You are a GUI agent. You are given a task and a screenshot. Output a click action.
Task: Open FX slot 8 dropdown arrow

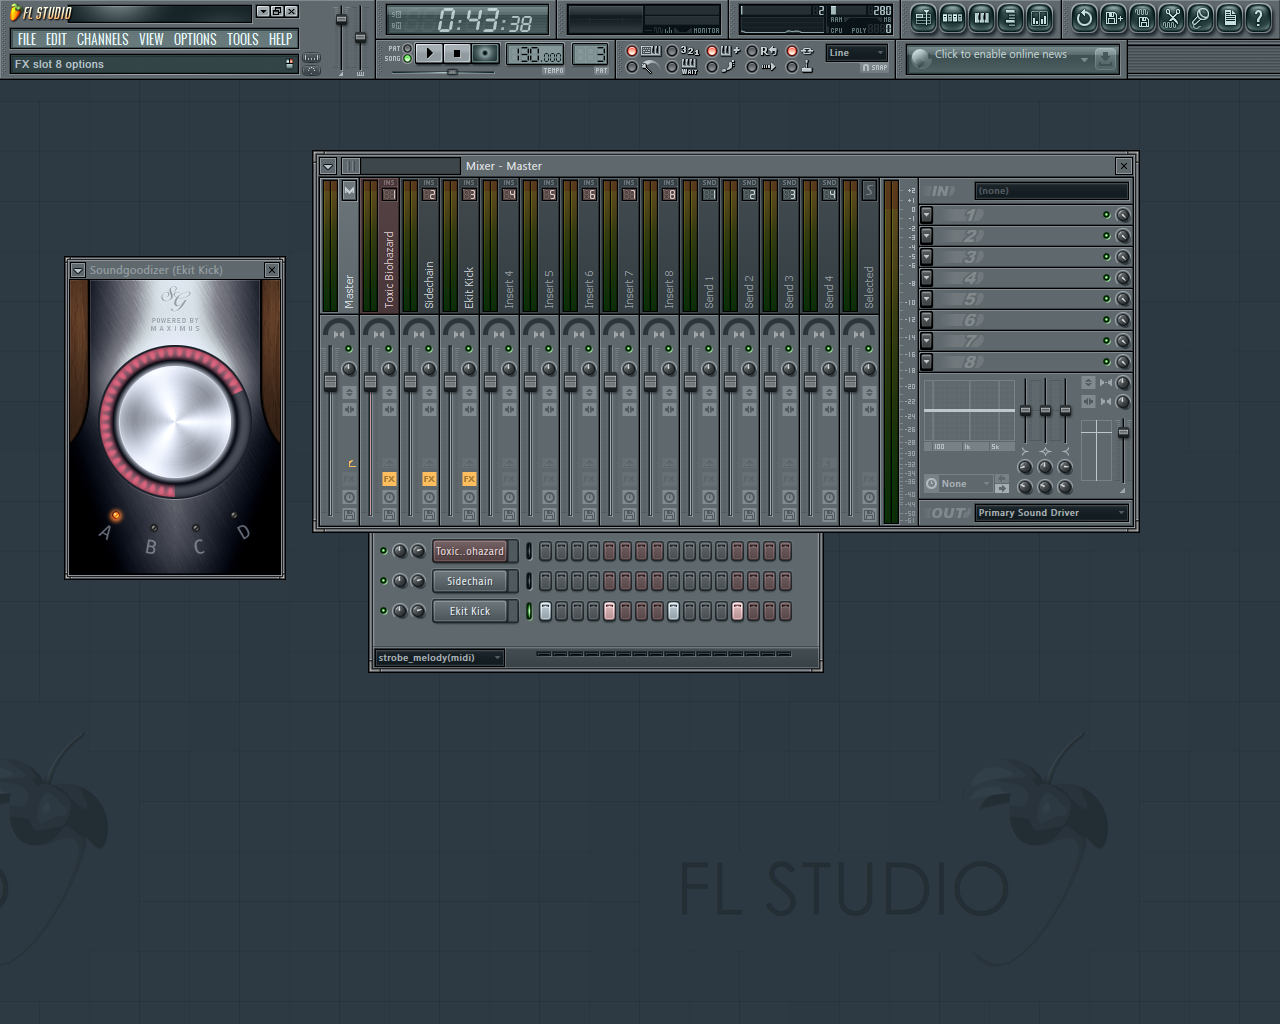927,362
